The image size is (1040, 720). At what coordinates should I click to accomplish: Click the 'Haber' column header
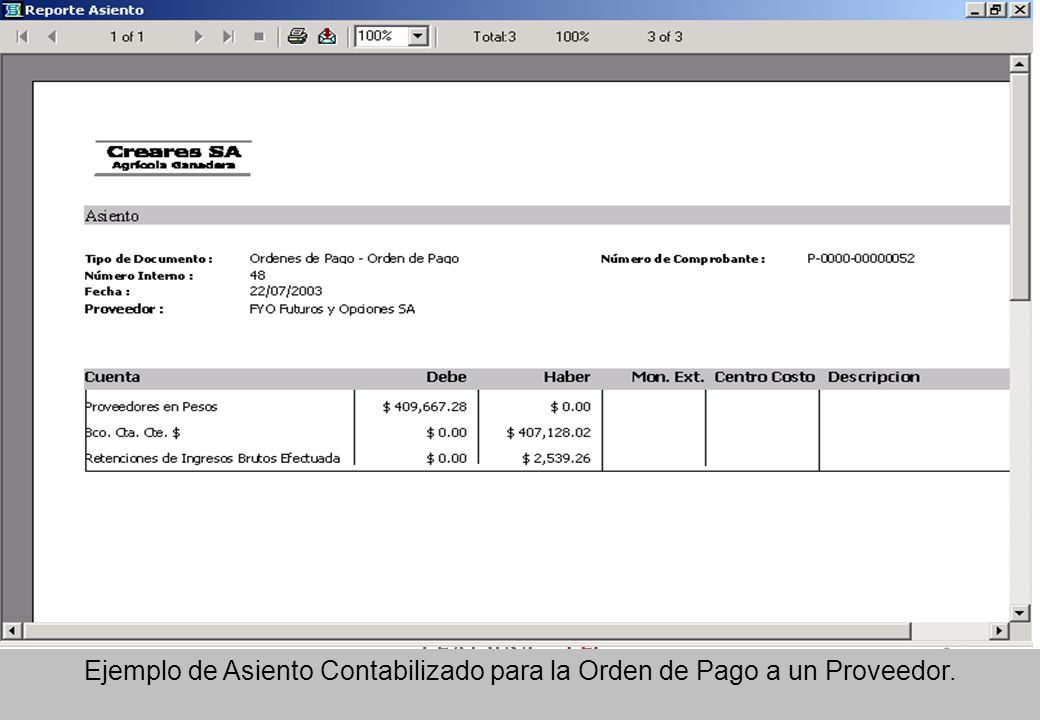[x=567, y=377]
